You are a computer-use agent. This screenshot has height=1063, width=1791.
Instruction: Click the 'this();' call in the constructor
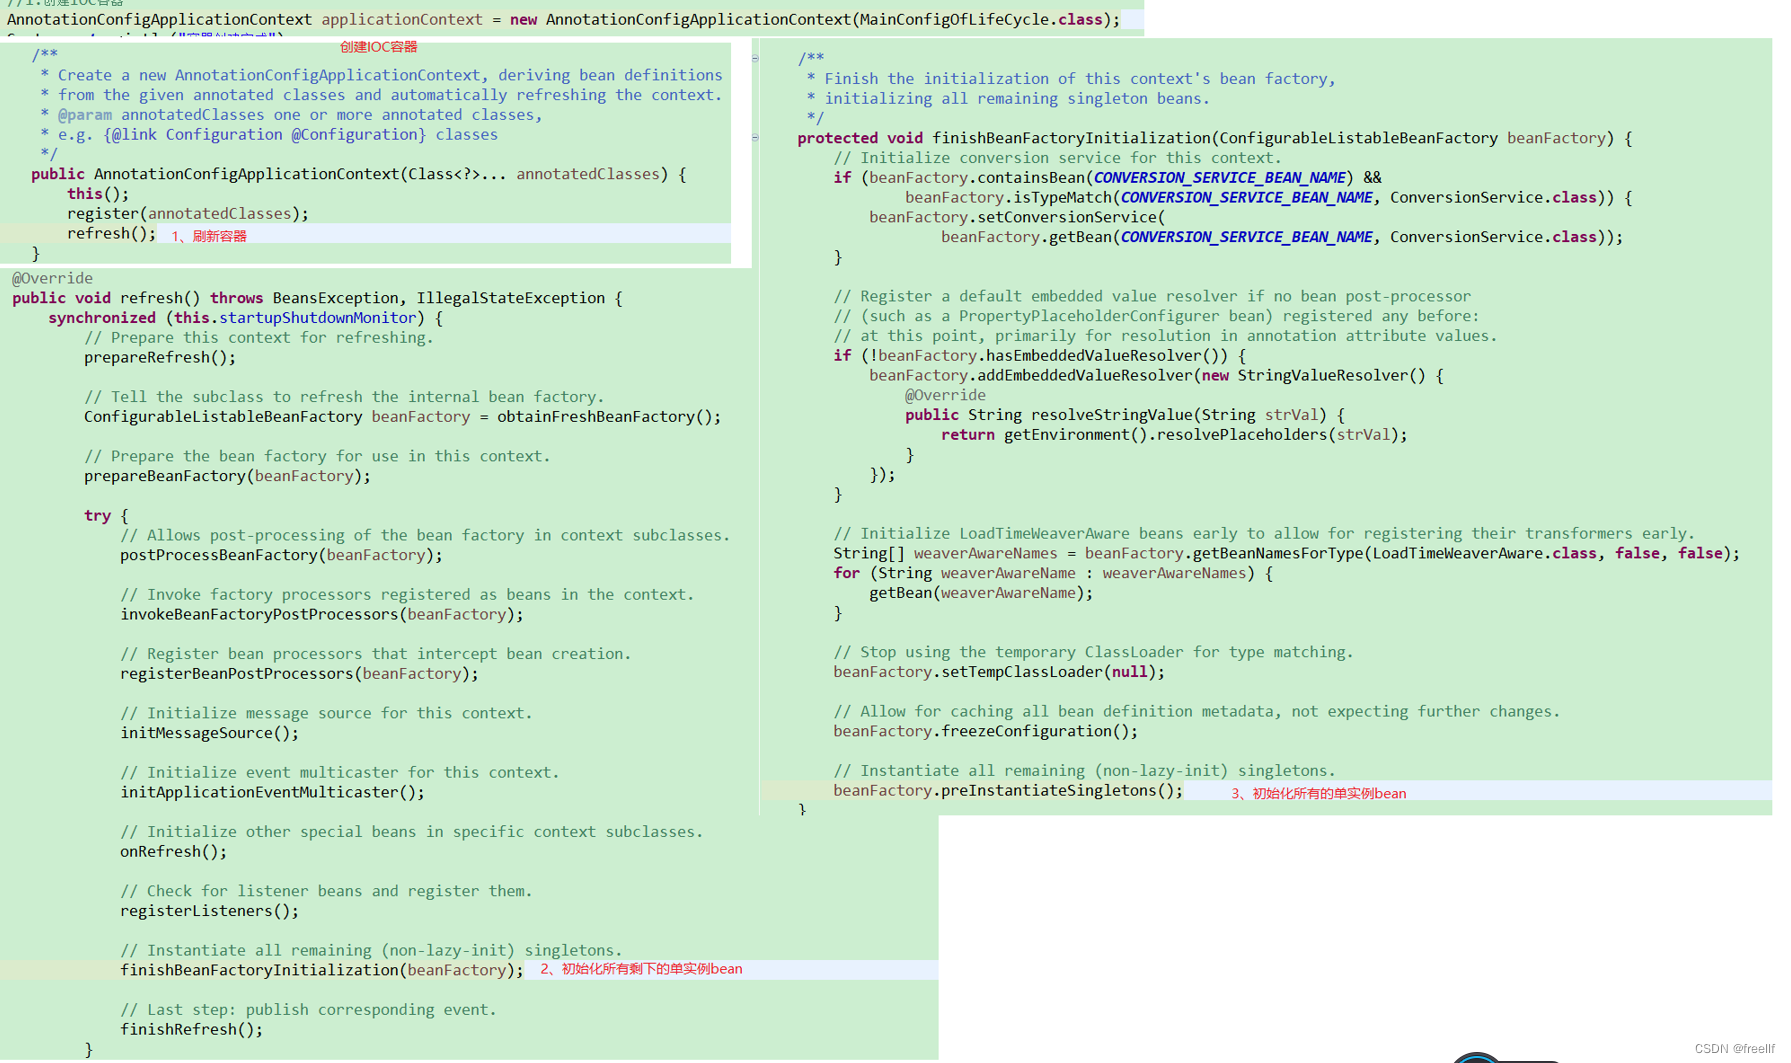[x=98, y=193]
